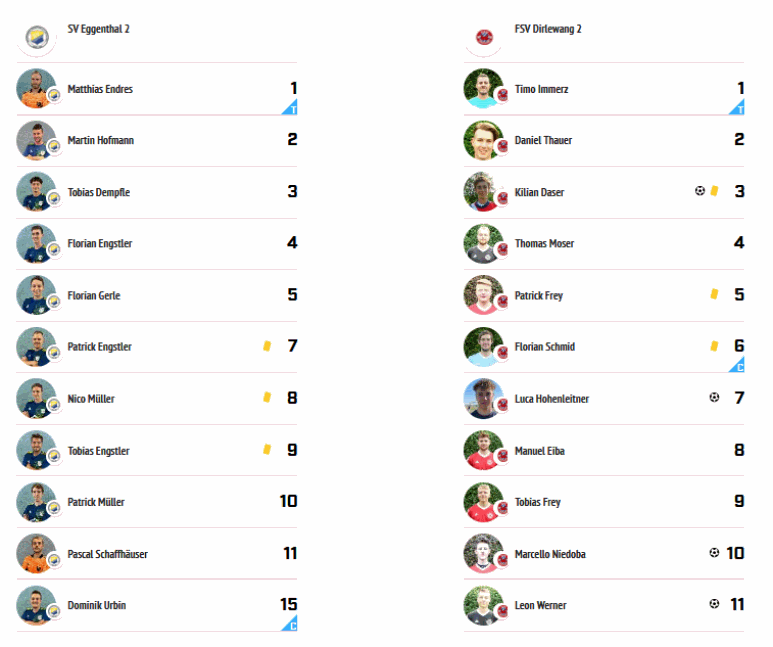773x647 pixels.
Task: Click the captain badge on Dominik Urbin's row
Action: (290, 623)
